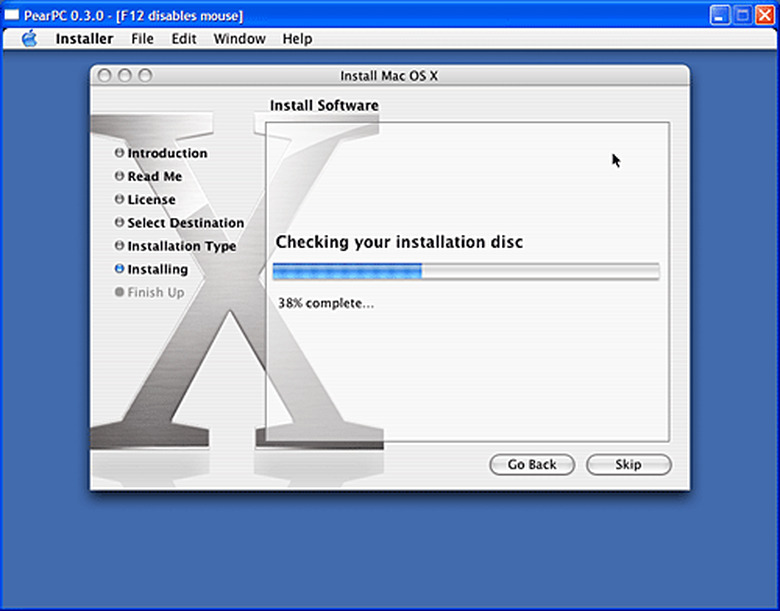This screenshot has width=780, height=611.
Task: Click the Introduction step bullet
Action: (x=119, y=153)
